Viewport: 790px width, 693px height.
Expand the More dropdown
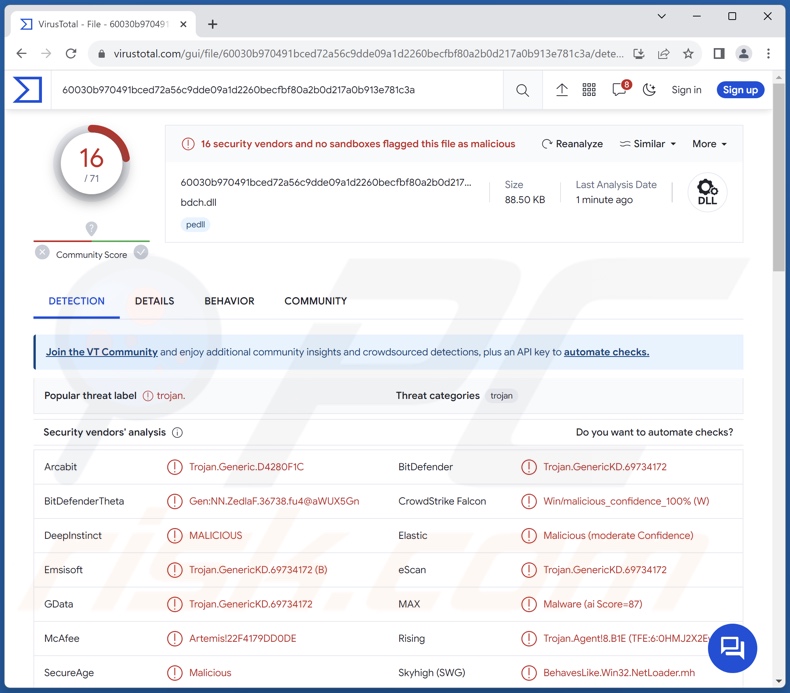coord(709,144)
